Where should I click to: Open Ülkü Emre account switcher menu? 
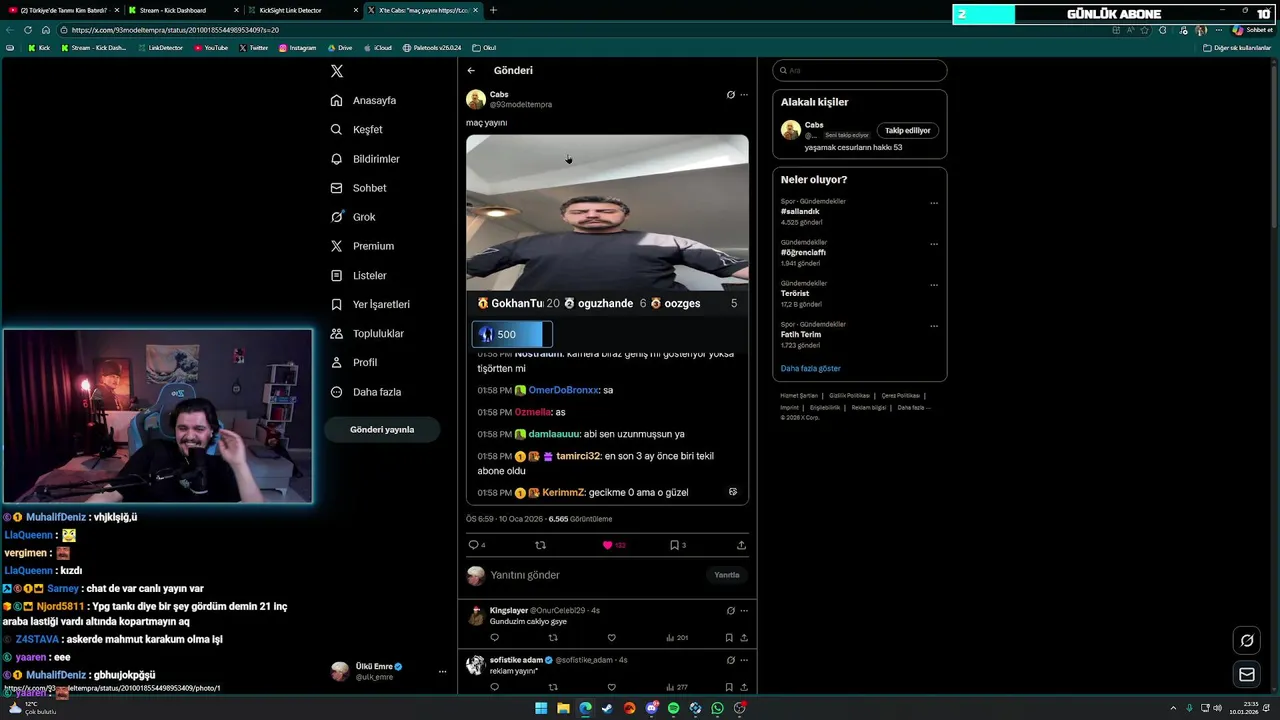point(389,671)
